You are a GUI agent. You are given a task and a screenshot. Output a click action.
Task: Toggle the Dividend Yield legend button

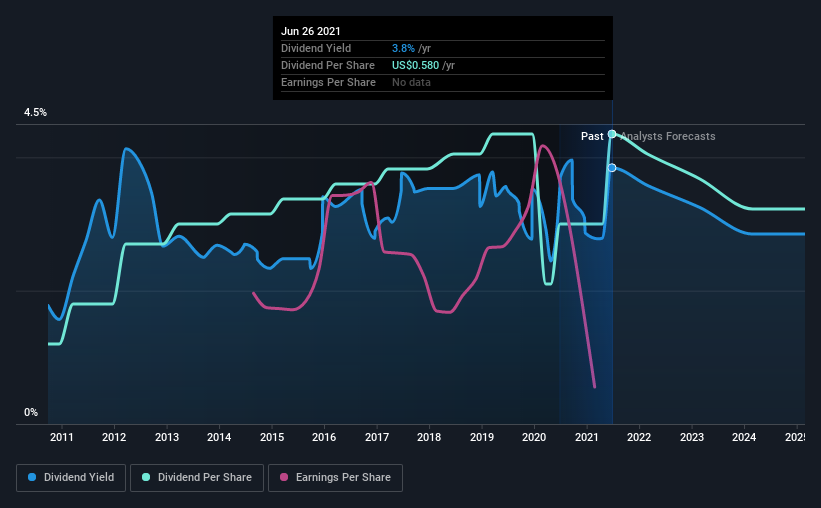point(71,478)
